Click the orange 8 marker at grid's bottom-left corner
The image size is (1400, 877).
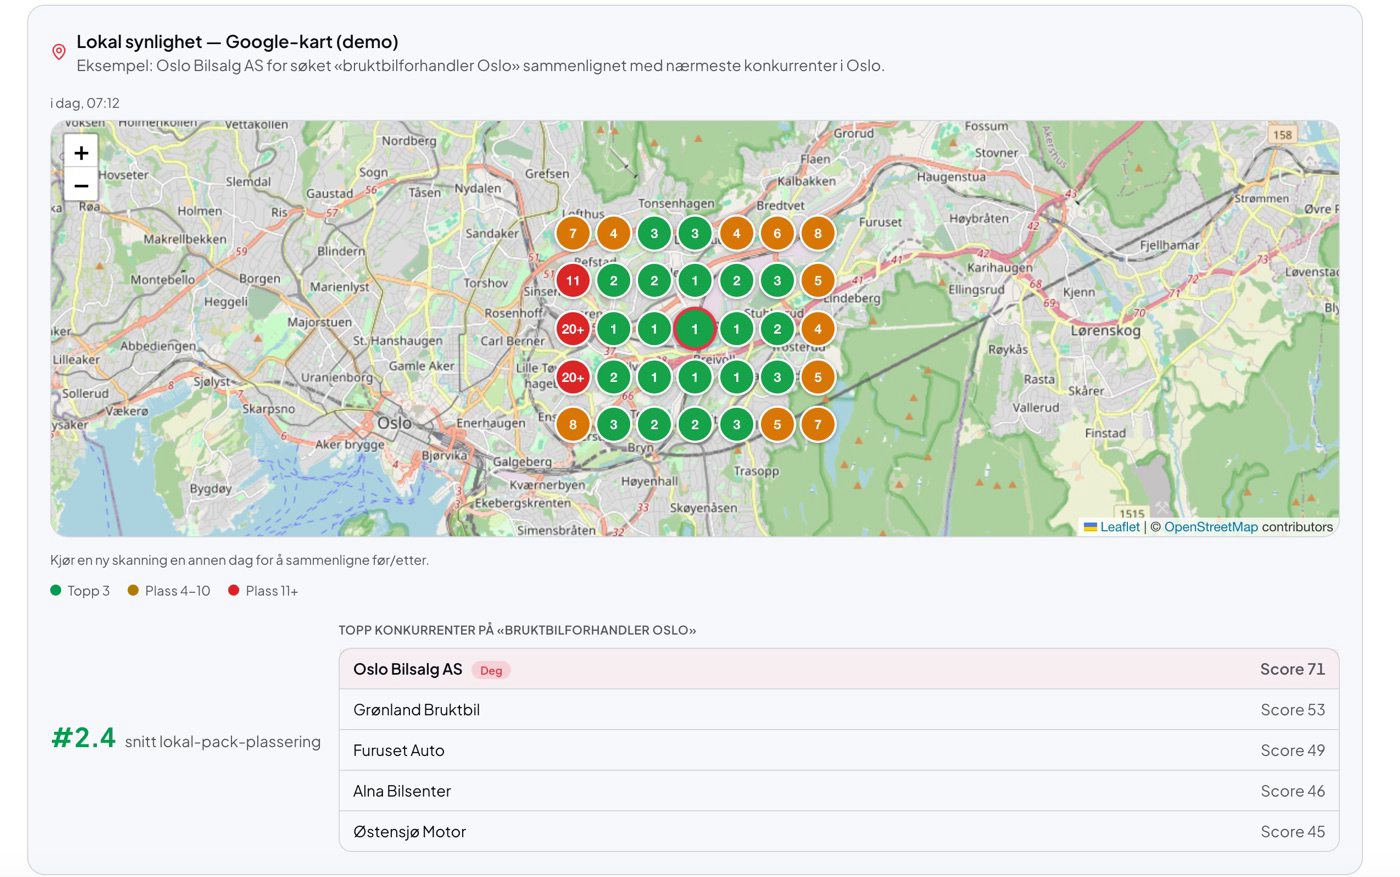[573, 424]
